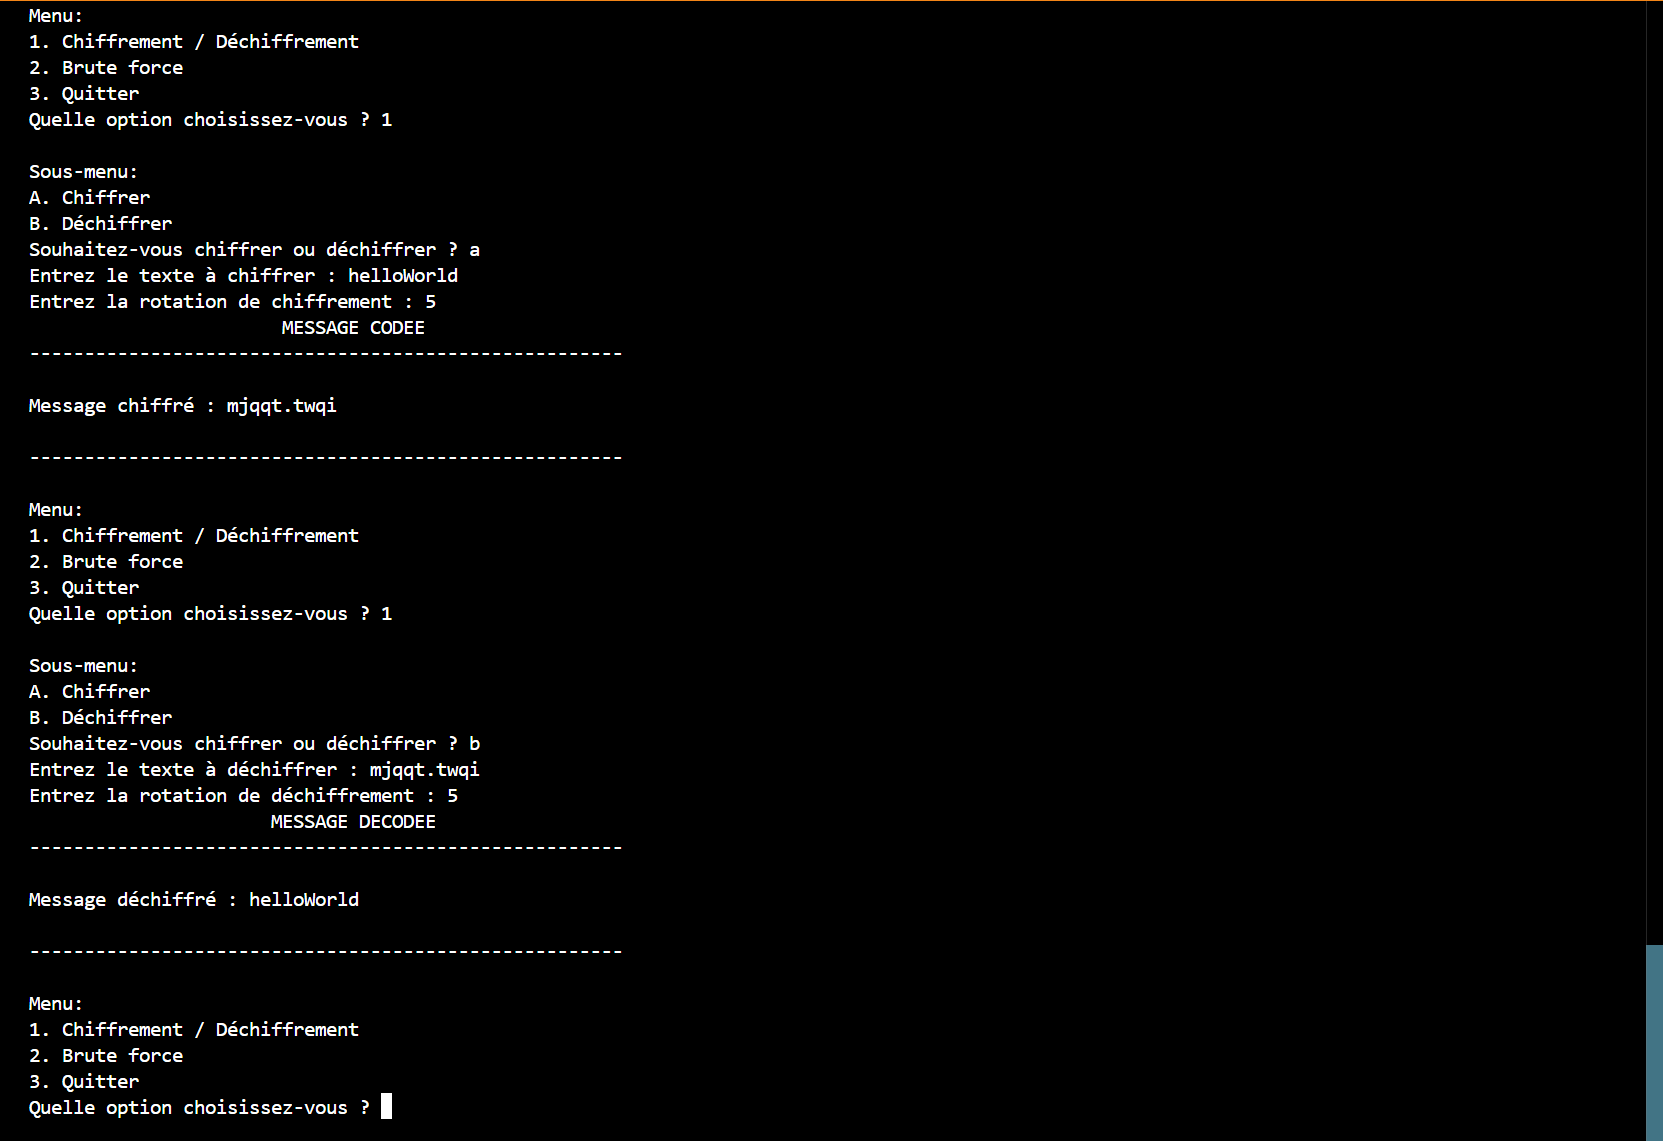
Task: Click 'B. Déchiffrer' in the second Sous-menu
Action: click(x=100, y=718)
